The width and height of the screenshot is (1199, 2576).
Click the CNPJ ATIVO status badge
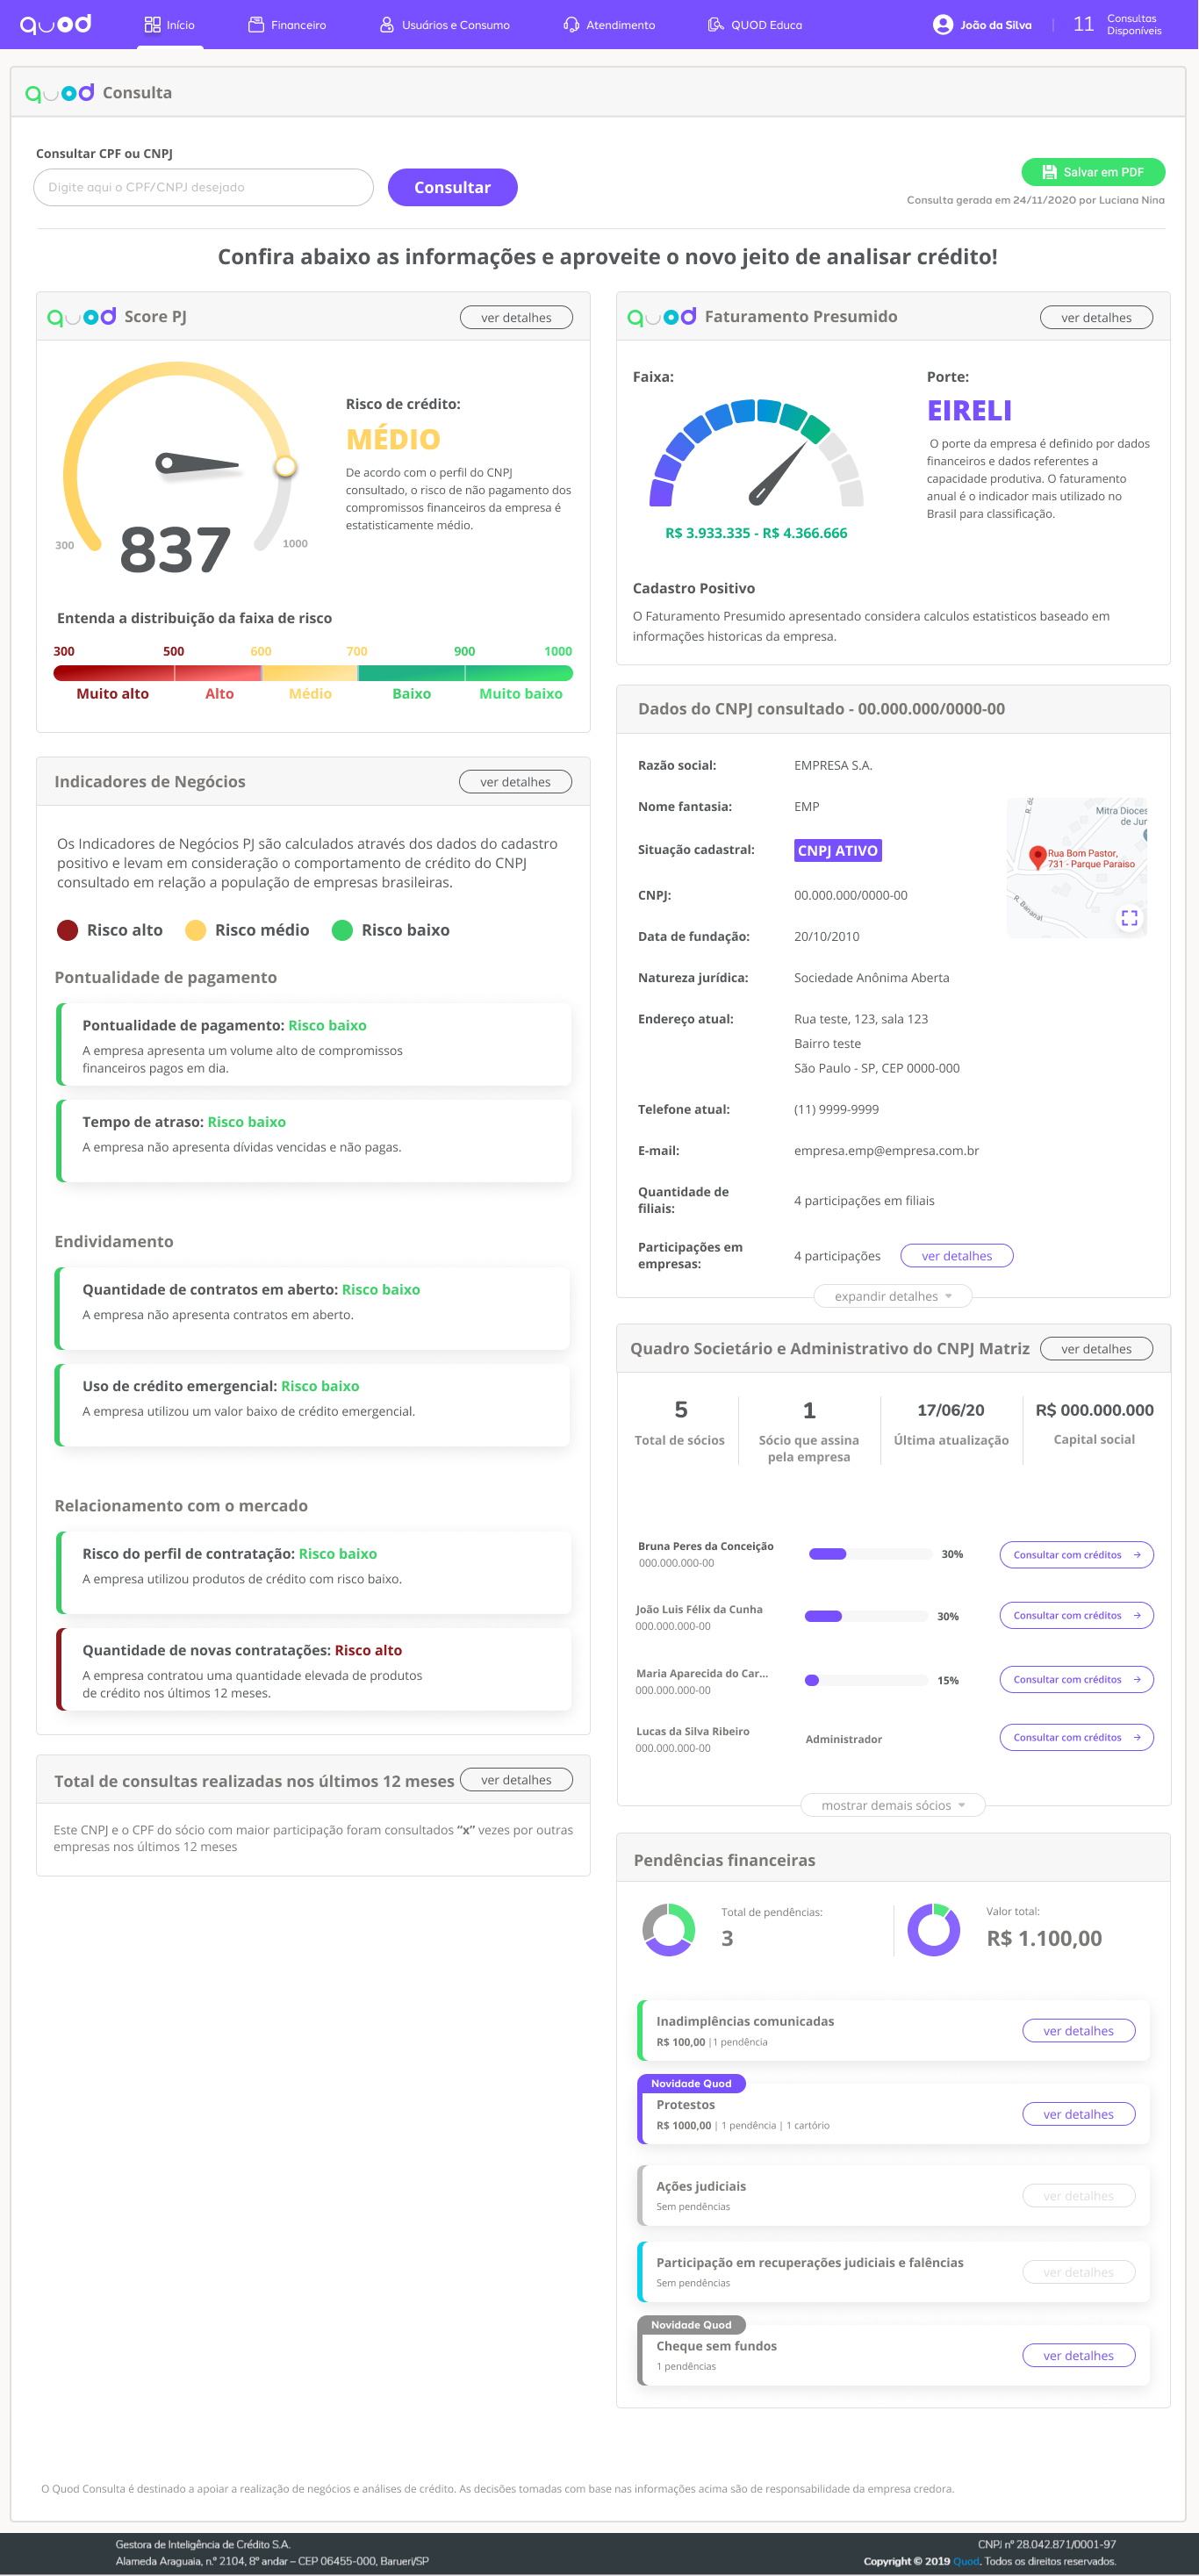point(837,851)
